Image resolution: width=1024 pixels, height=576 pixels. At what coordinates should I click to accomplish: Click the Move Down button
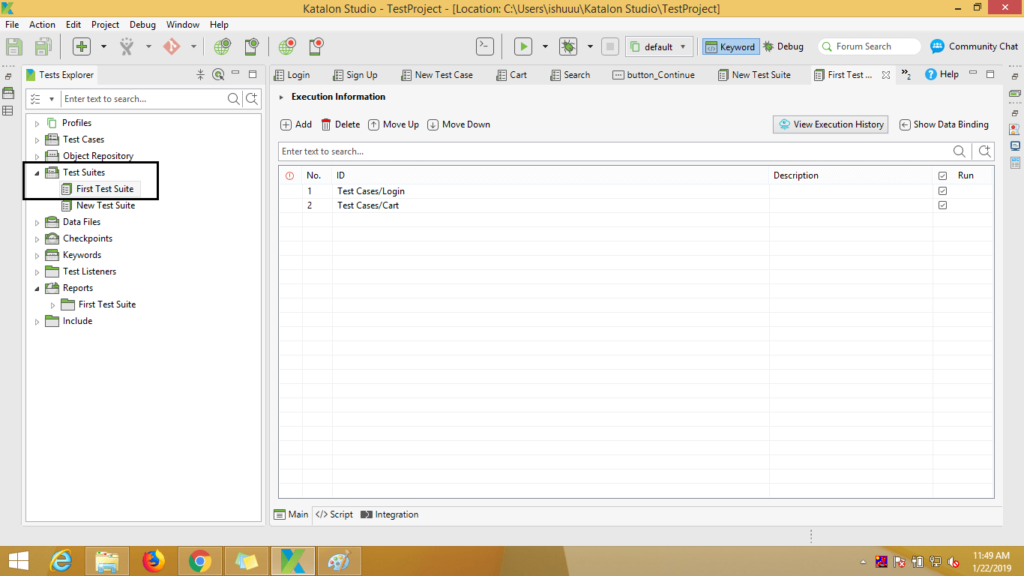(x=458, y=125)
